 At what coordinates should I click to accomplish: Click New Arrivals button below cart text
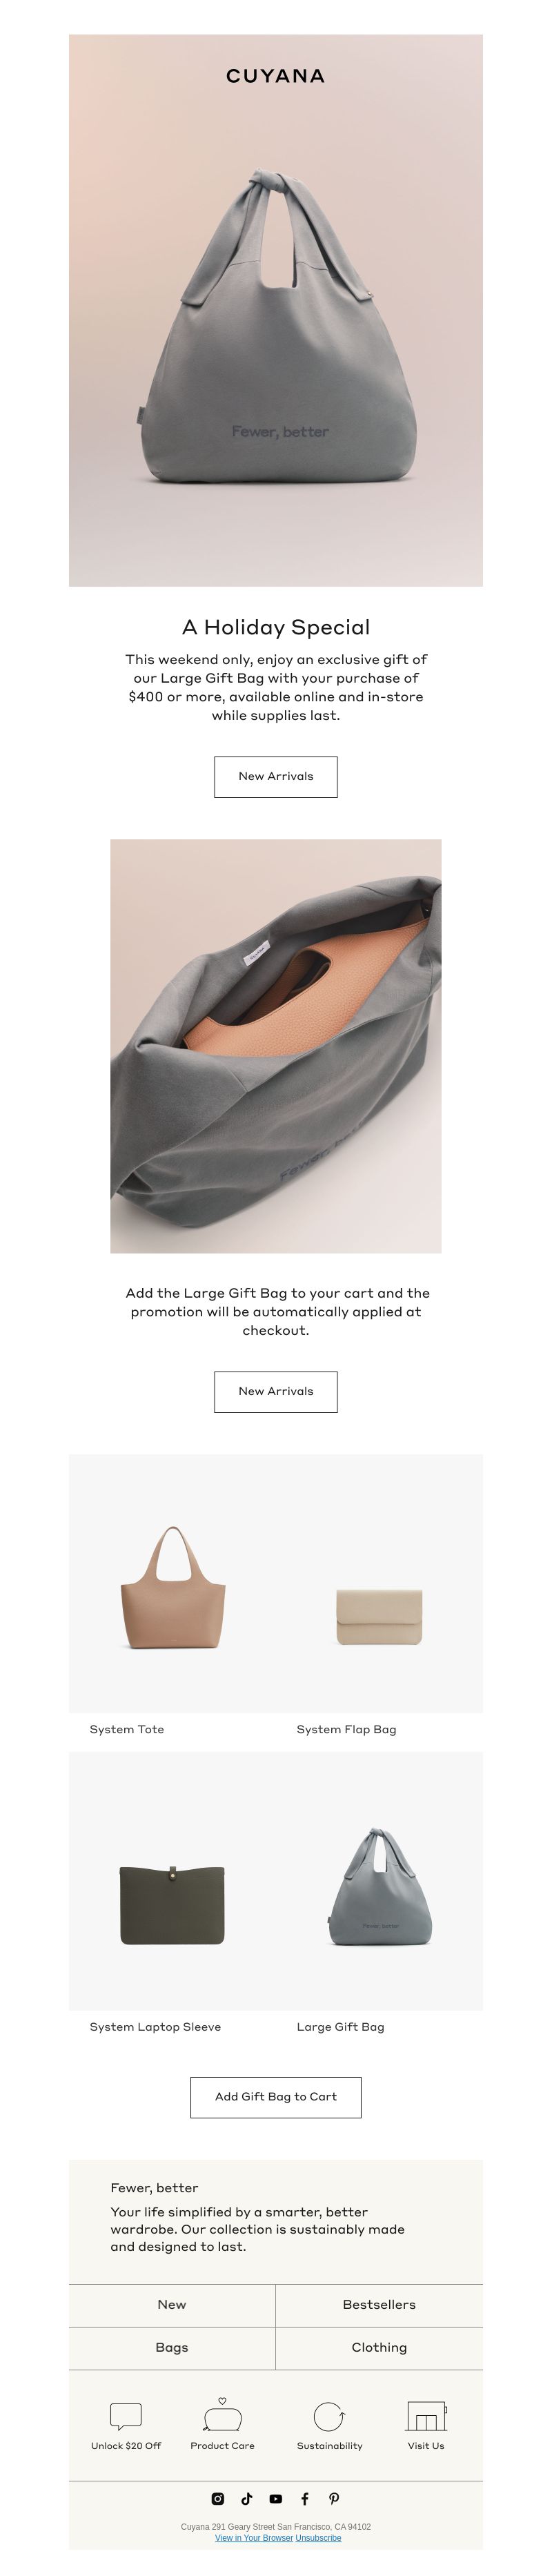point(276,1391)
